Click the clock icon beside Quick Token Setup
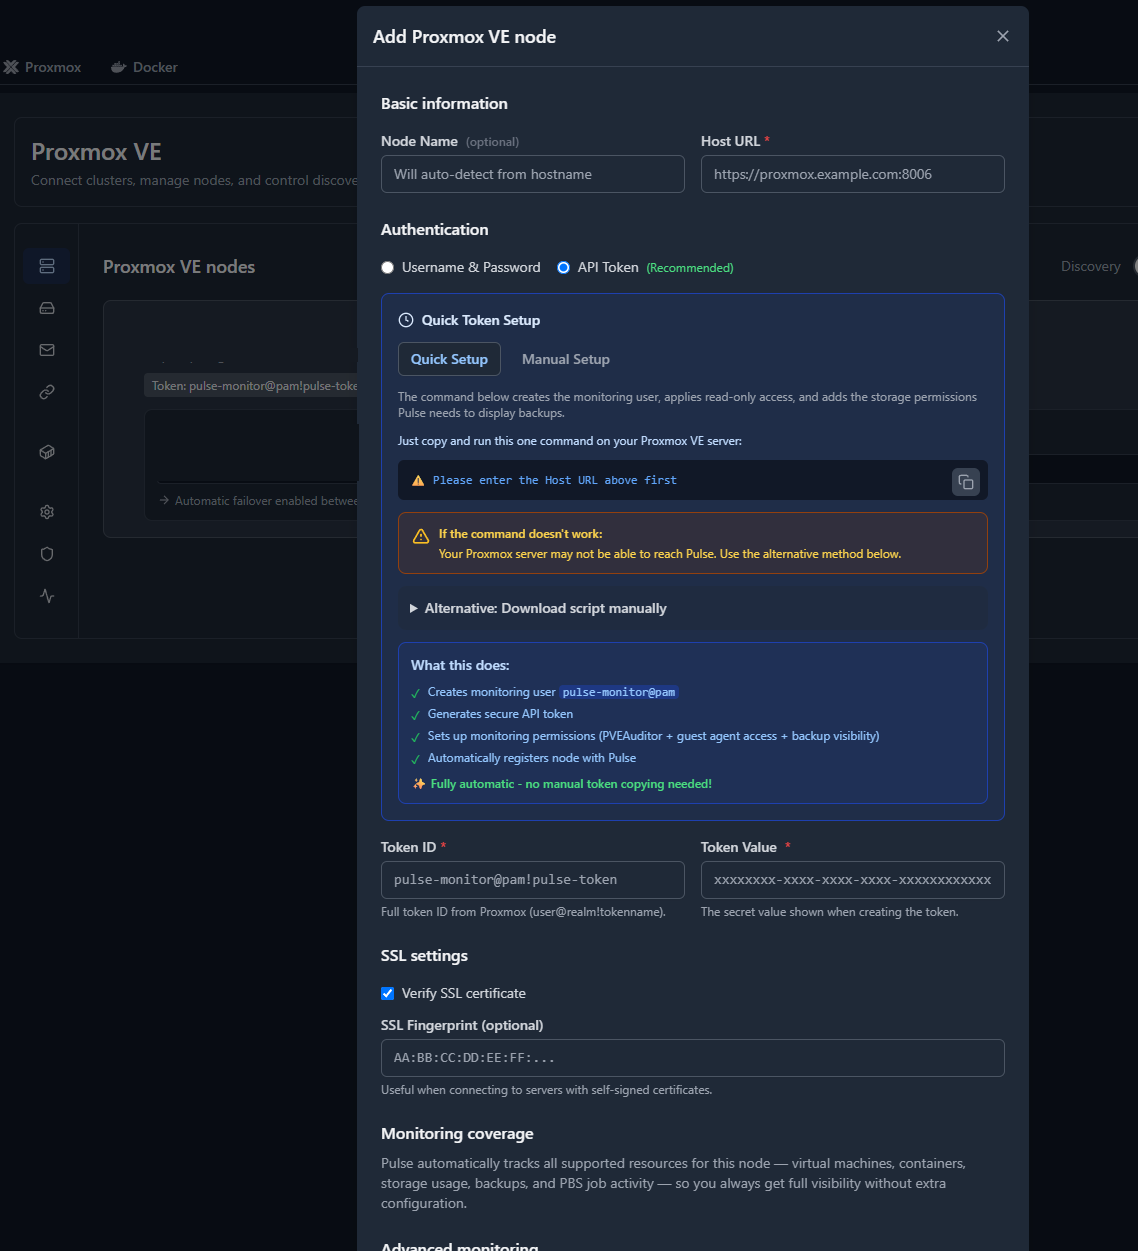 (406, 320)
